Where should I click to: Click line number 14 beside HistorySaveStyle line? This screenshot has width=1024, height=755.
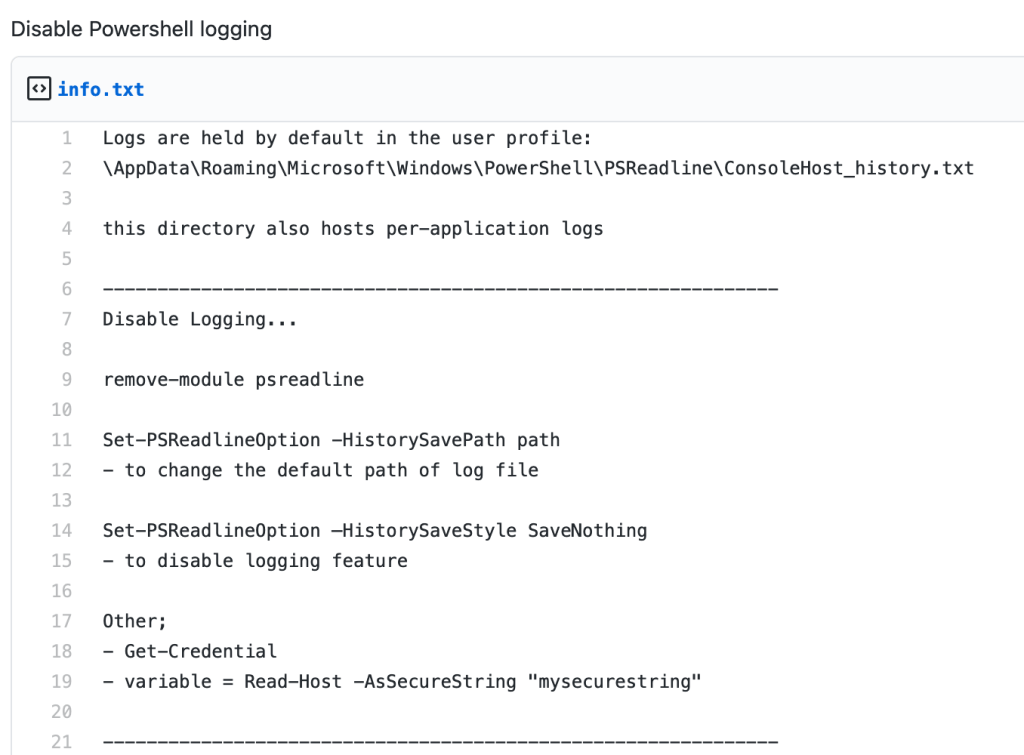[x=62, y=530]
